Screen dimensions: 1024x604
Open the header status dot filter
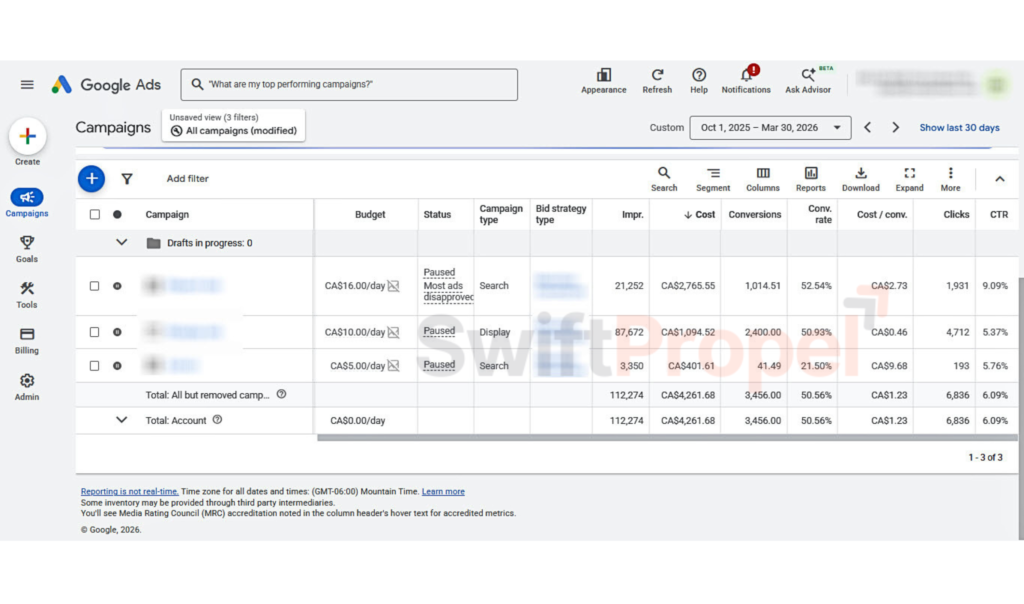(117, 214)
